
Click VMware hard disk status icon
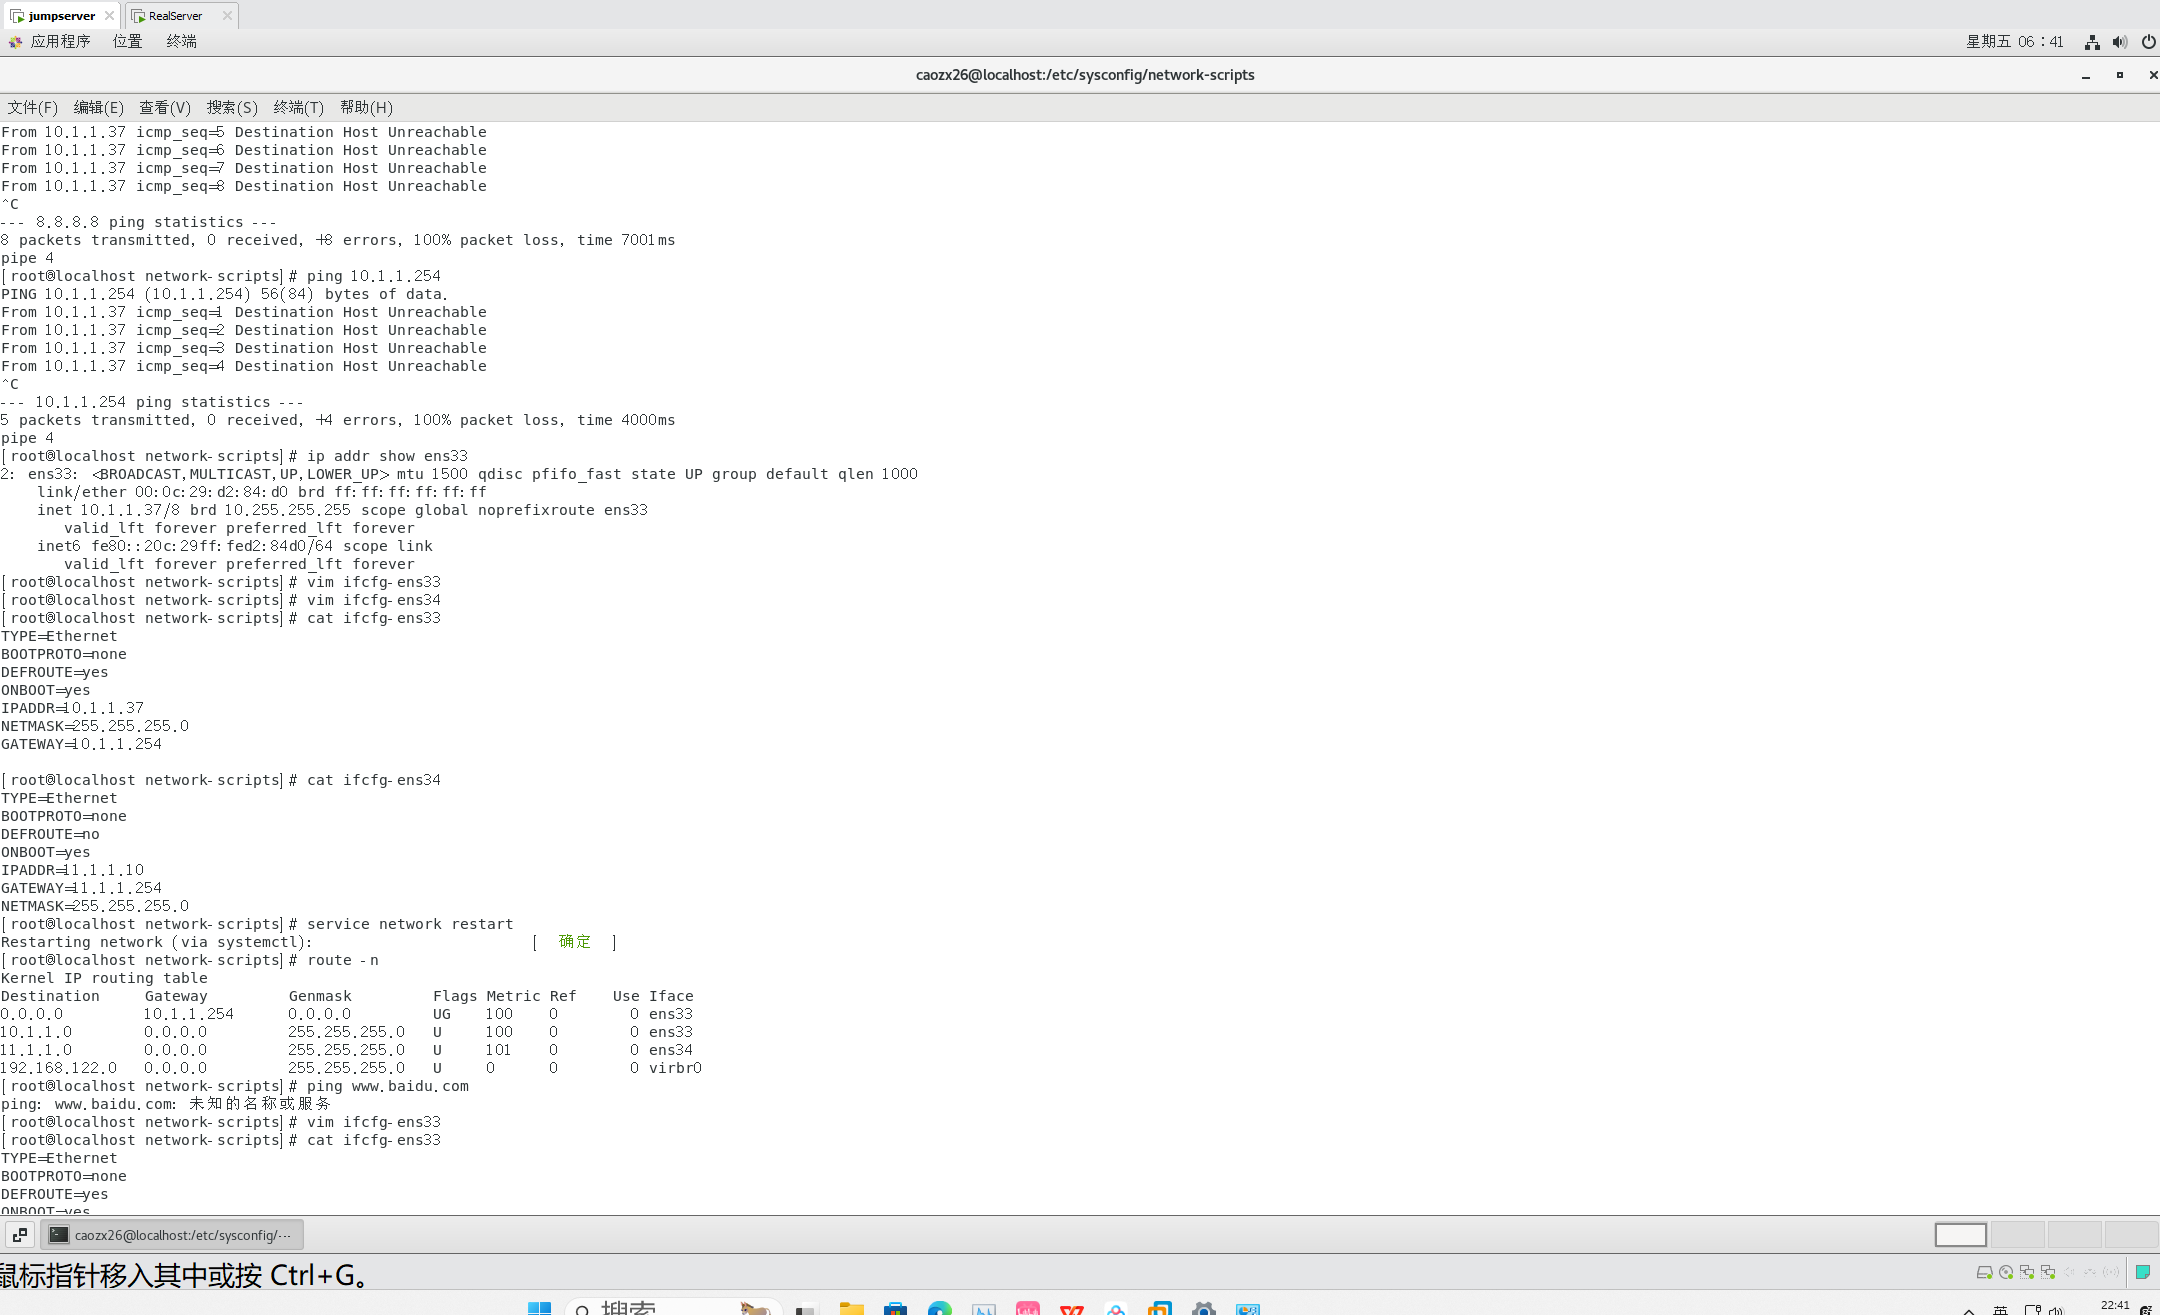point(1984,1272)
